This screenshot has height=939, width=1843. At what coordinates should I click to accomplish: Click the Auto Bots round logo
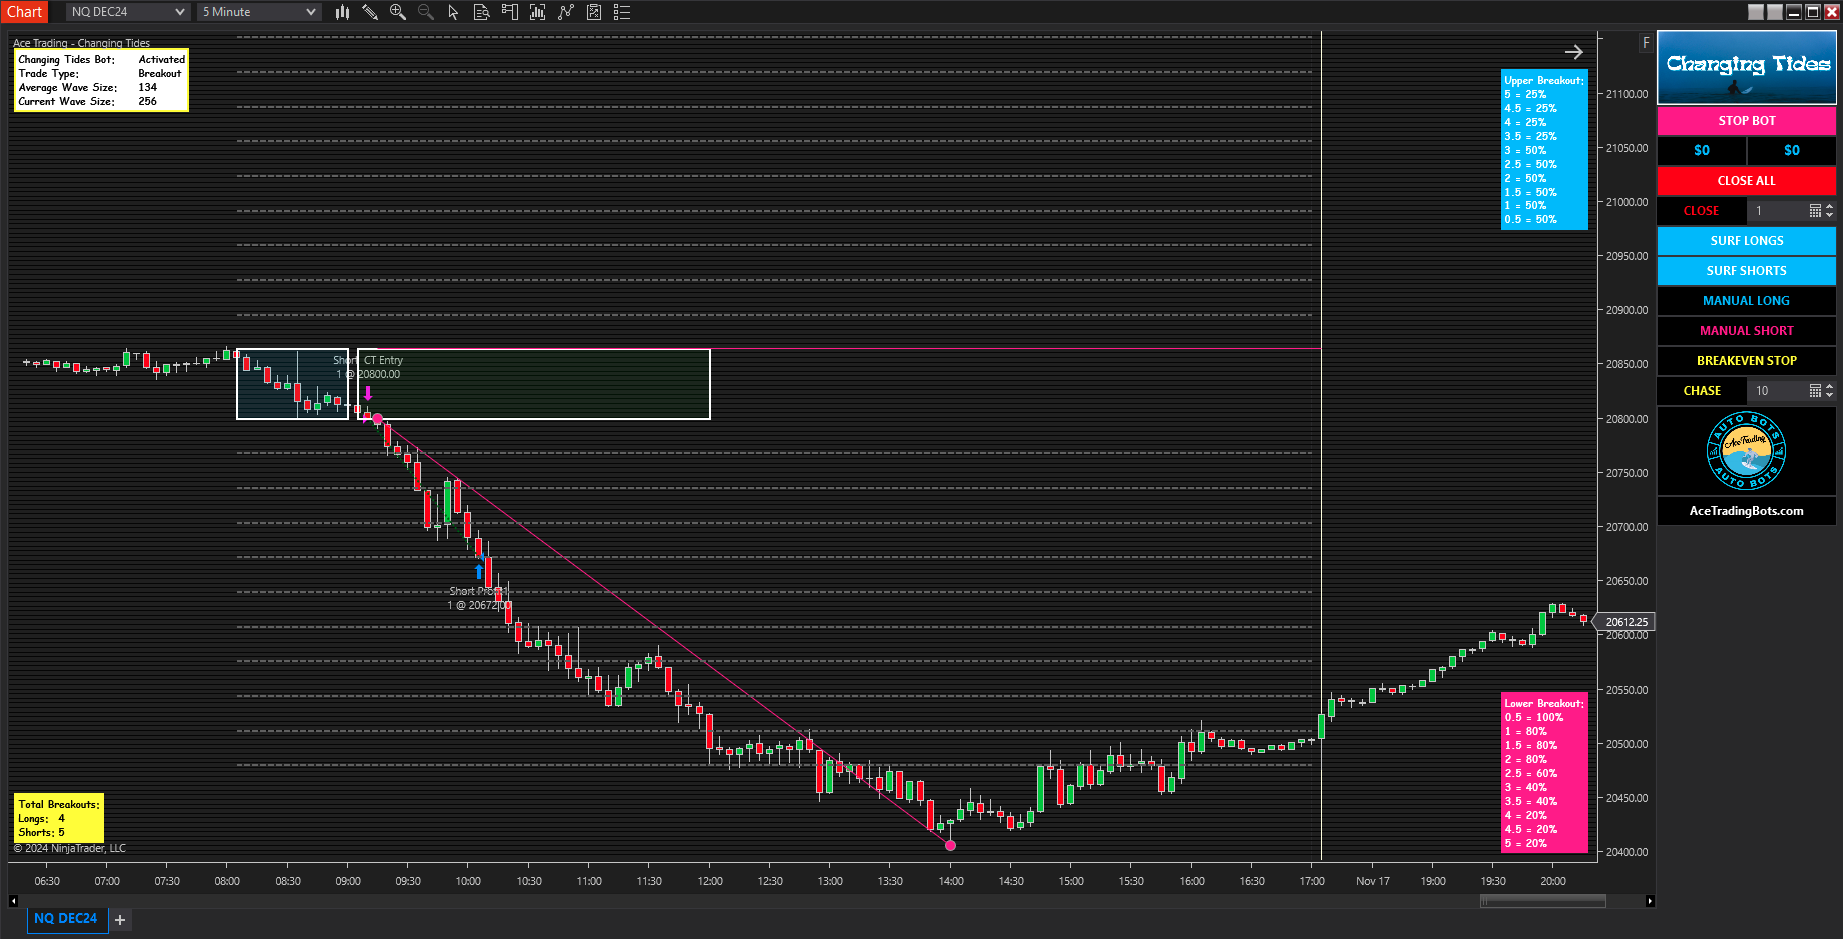tap(1747, 451)
